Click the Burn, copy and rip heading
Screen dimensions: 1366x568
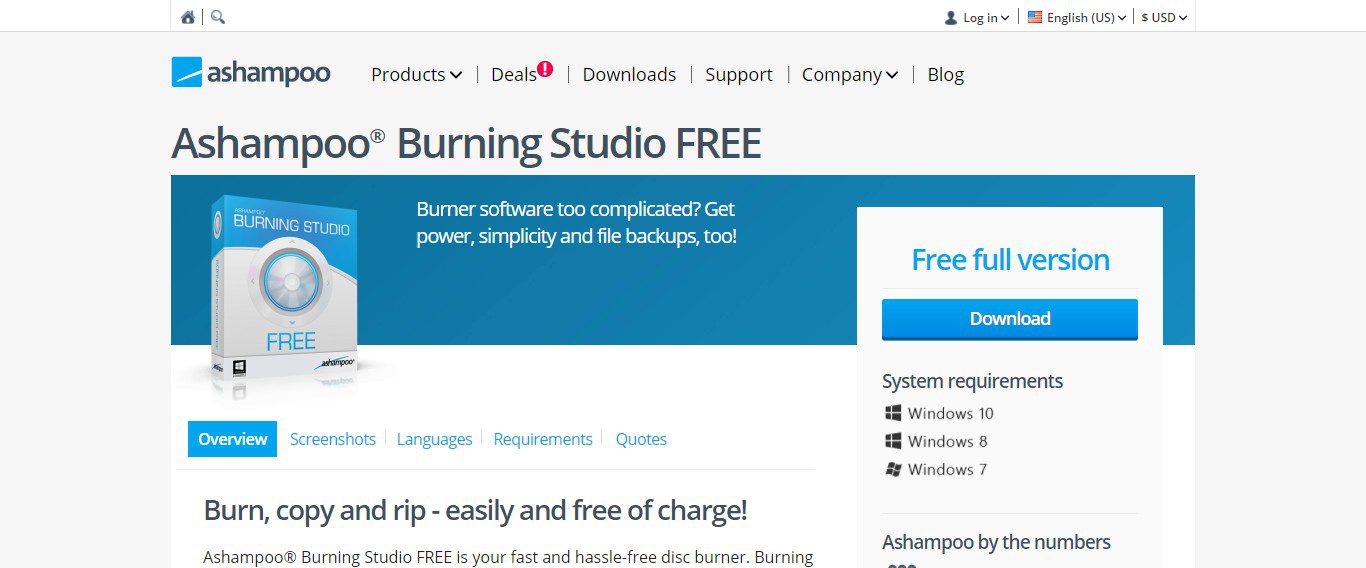475,511
